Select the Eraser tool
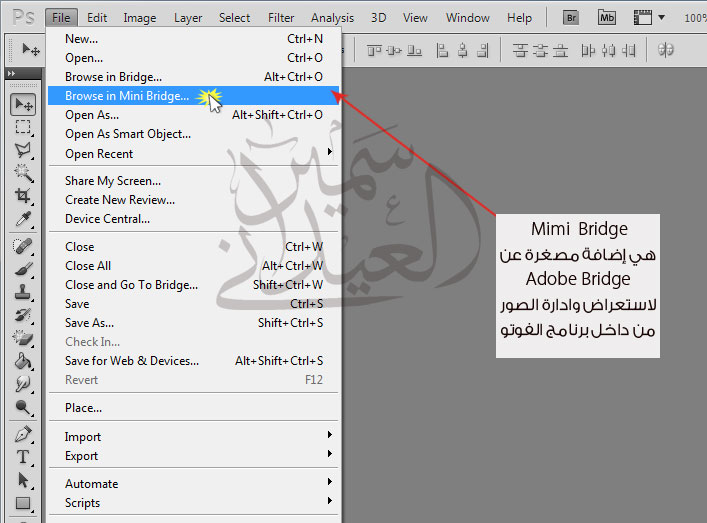 [x=23, y=338]
